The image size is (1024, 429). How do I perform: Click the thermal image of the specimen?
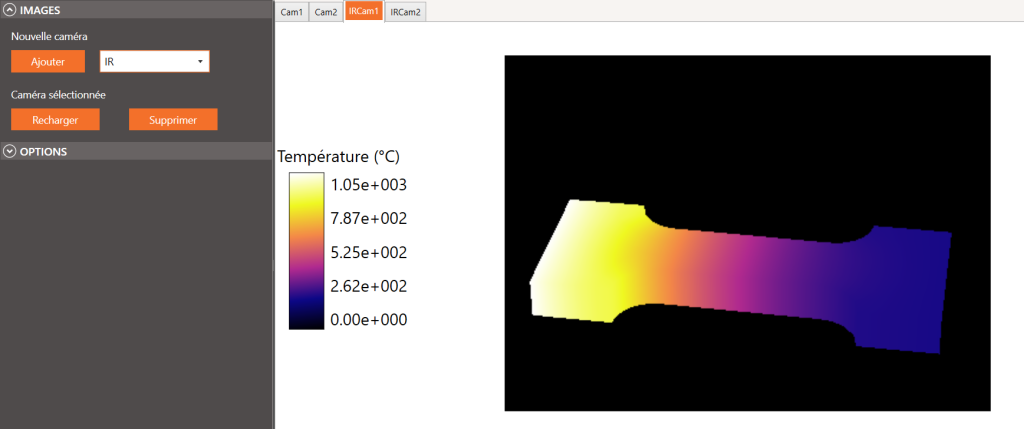tap(748, 233)
